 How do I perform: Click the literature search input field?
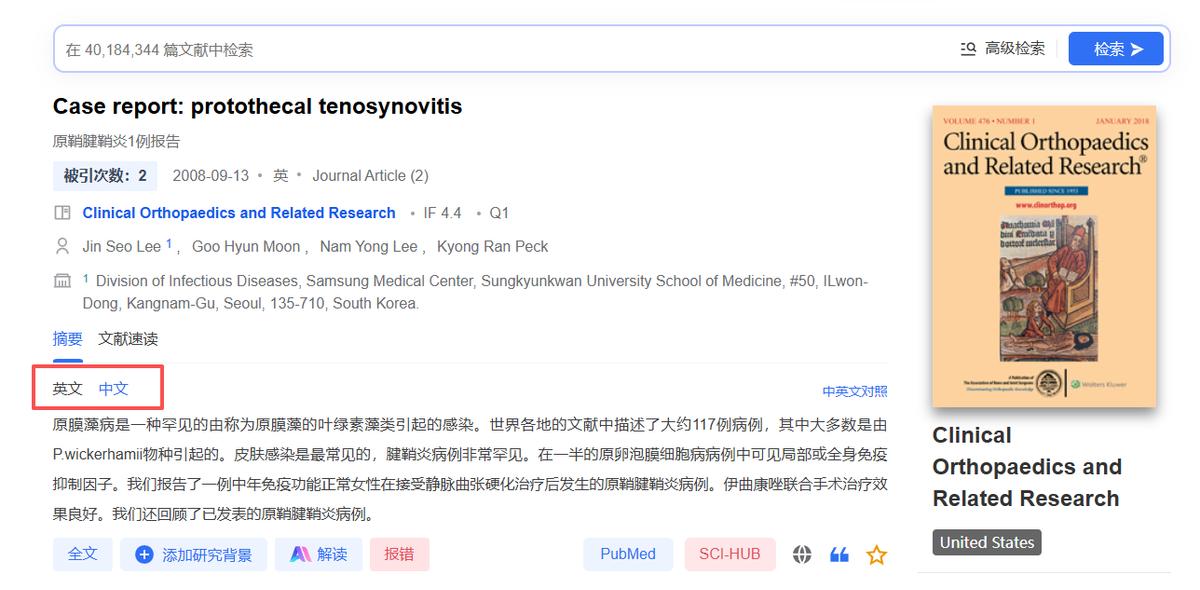[400, 47]
